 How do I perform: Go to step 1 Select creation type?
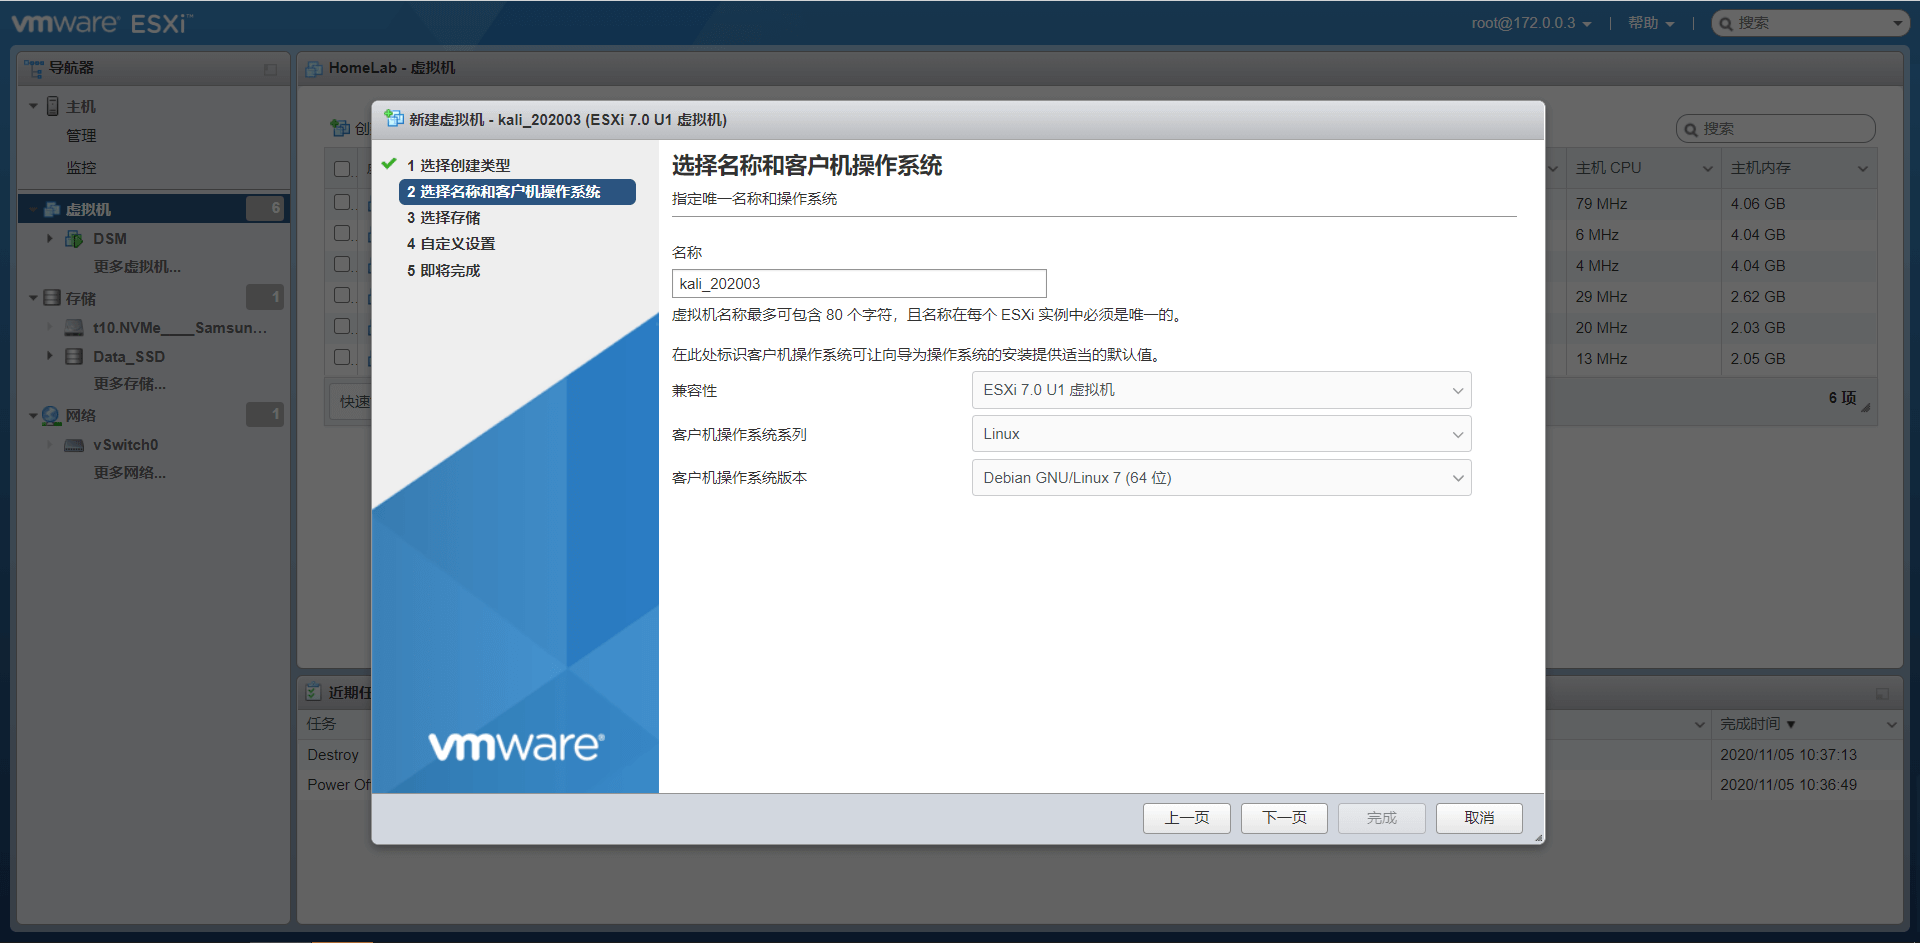pos(458,165)
